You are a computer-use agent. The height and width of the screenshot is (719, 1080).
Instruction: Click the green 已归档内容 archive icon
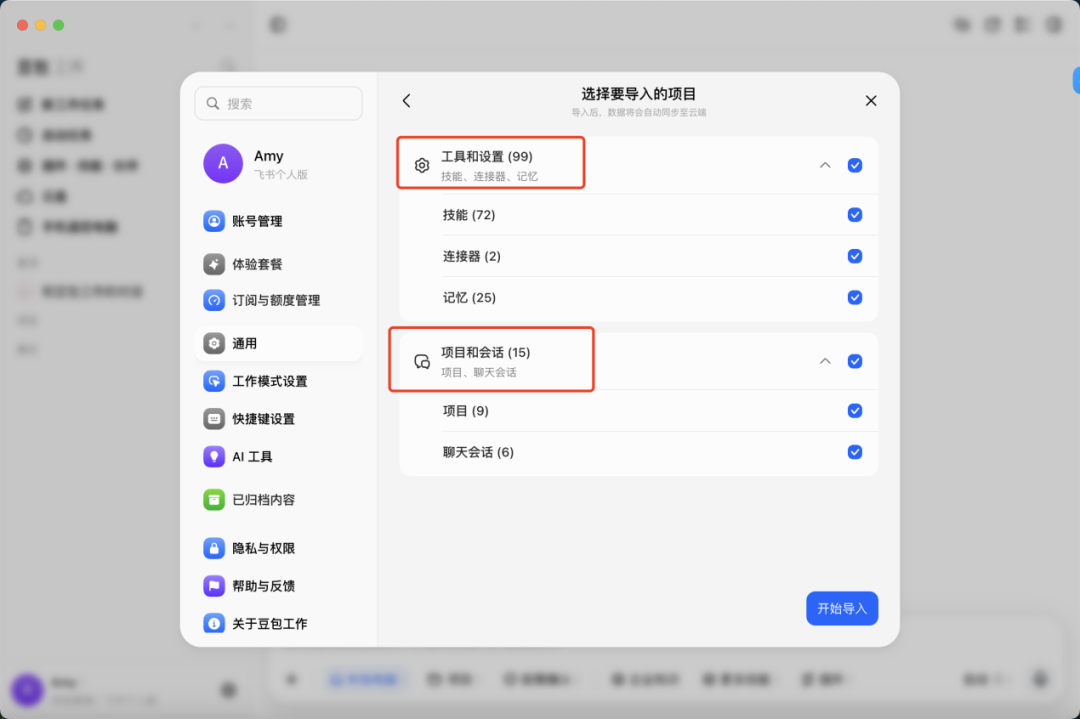pos(214,499)
